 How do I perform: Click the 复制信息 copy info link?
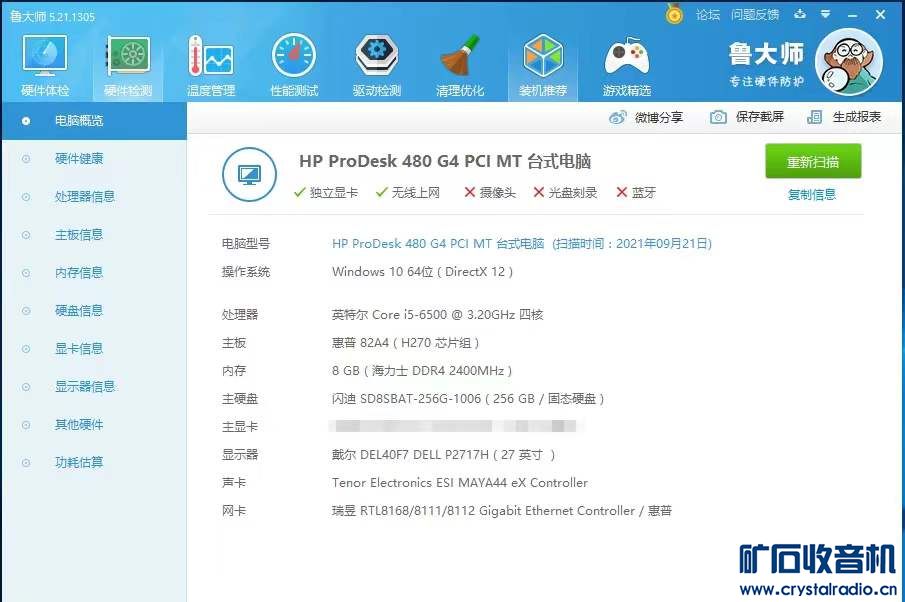812,195
